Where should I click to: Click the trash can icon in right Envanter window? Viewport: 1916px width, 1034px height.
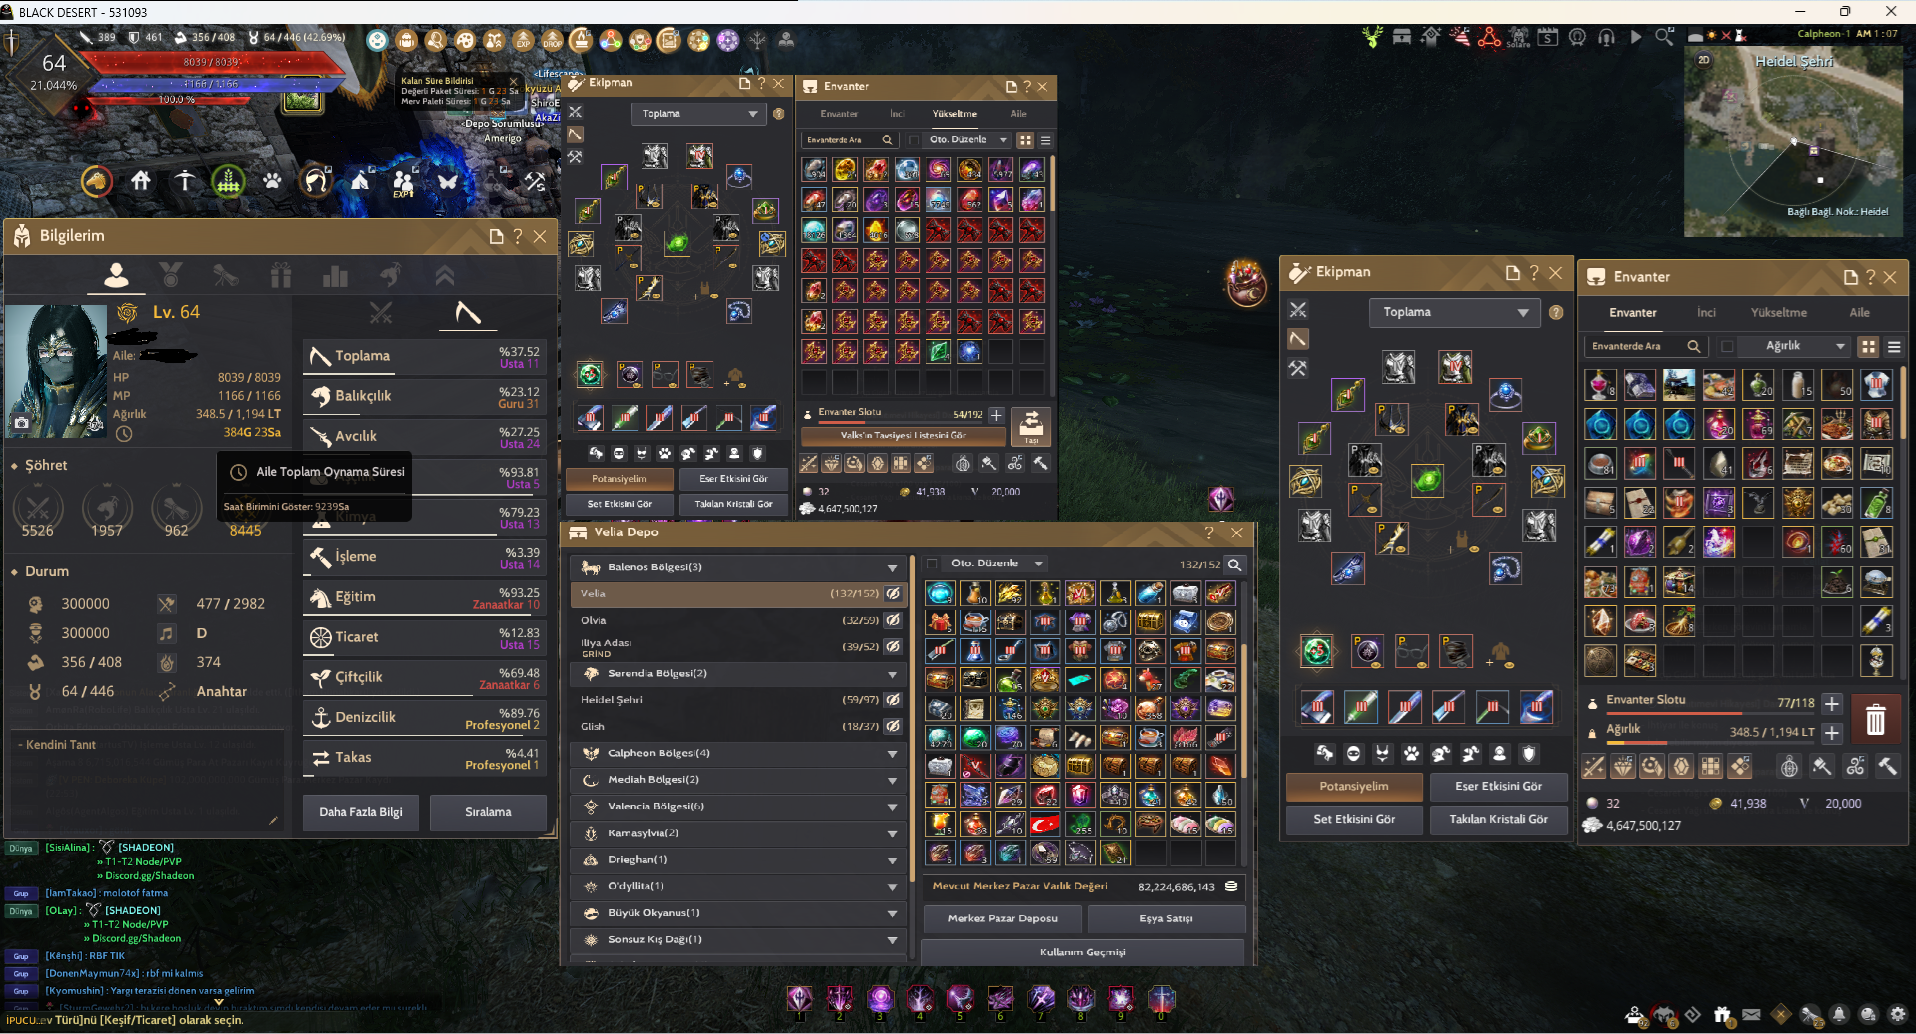click(1875, 718)
